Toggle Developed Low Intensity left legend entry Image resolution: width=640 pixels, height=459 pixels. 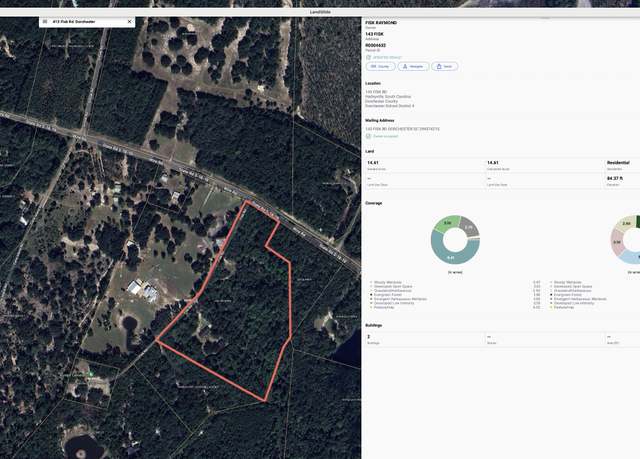pos(394,303)
